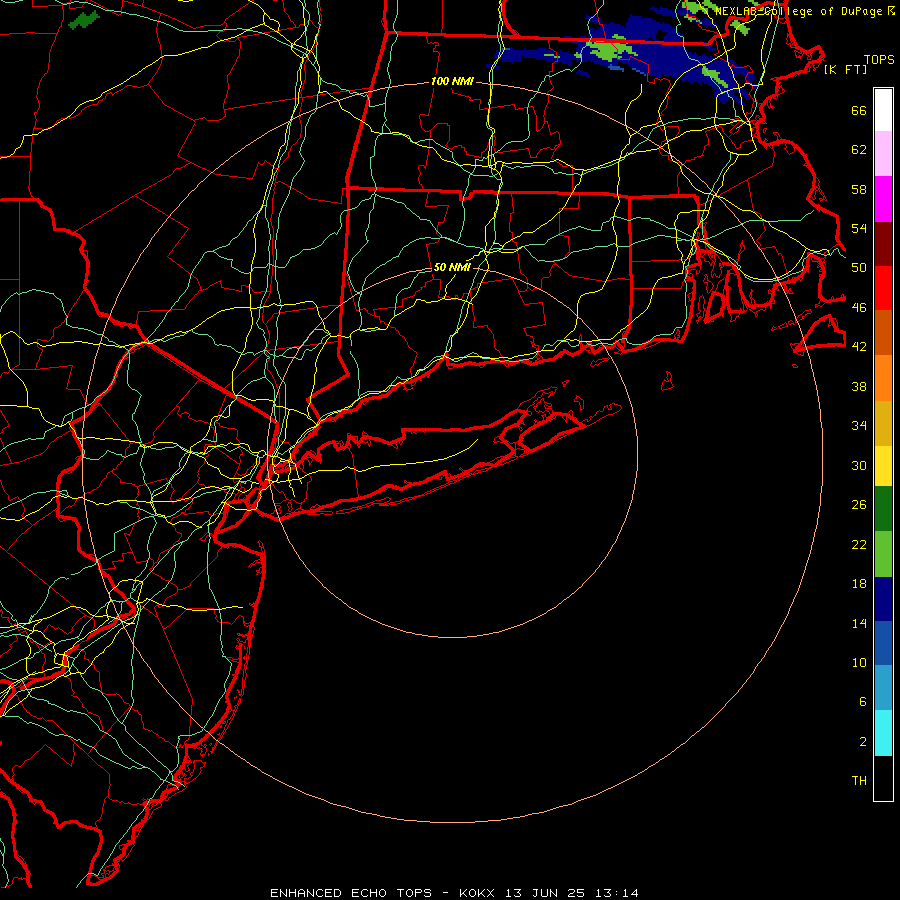Image resolution: width=900 pixels, height=900 pixels.
Task: Click the "13 JUN 25" date text
Action: click(545, 893)
